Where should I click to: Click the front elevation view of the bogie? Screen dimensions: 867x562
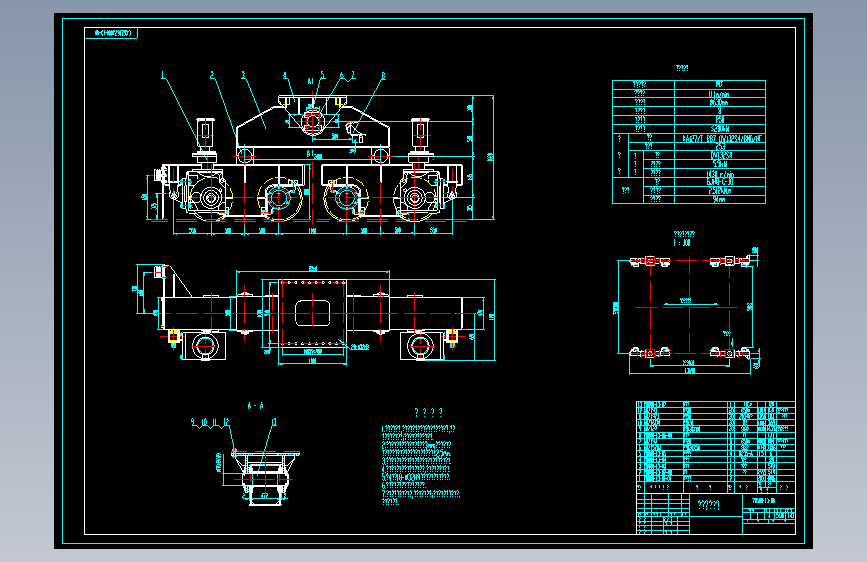(x=312, y=160)
